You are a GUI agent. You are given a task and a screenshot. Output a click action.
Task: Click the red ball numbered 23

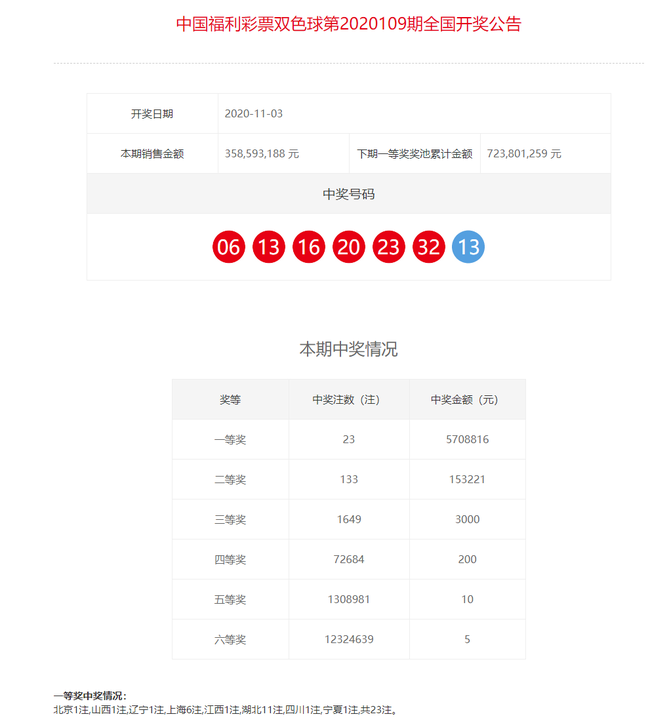click(x=389, y=247)
